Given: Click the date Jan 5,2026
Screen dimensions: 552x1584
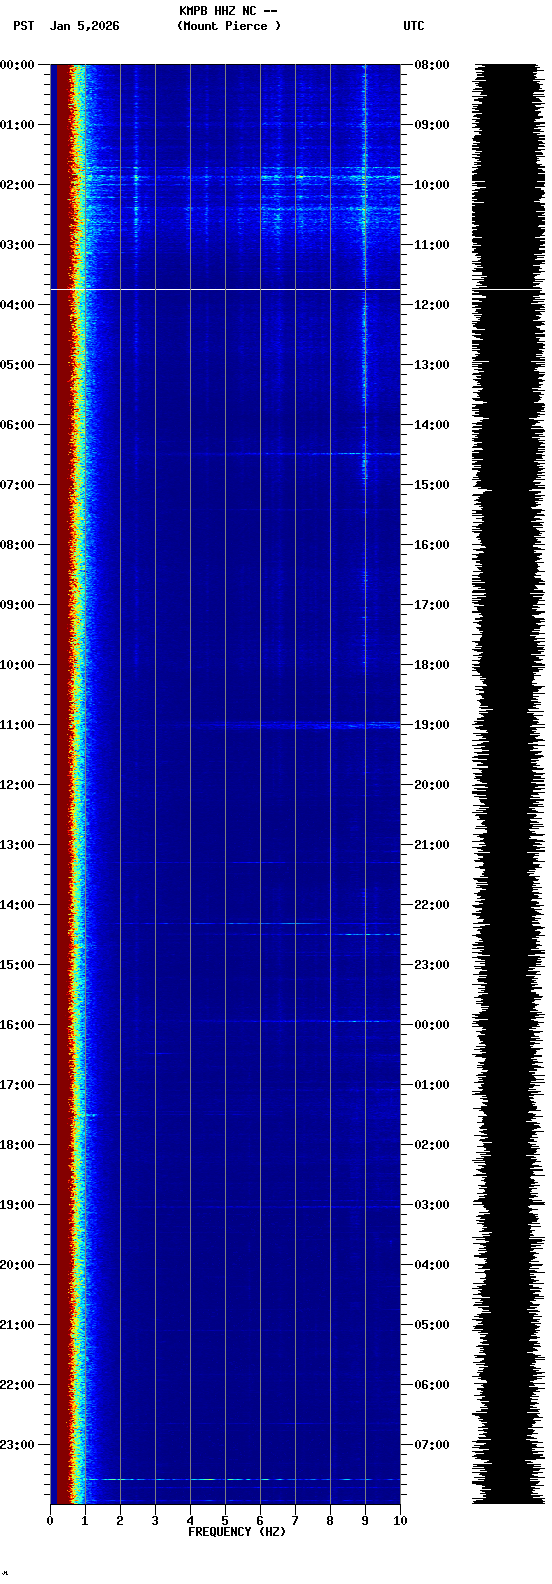Looking at the screenshot, I should pyautogui.click(x=84, y=26).
